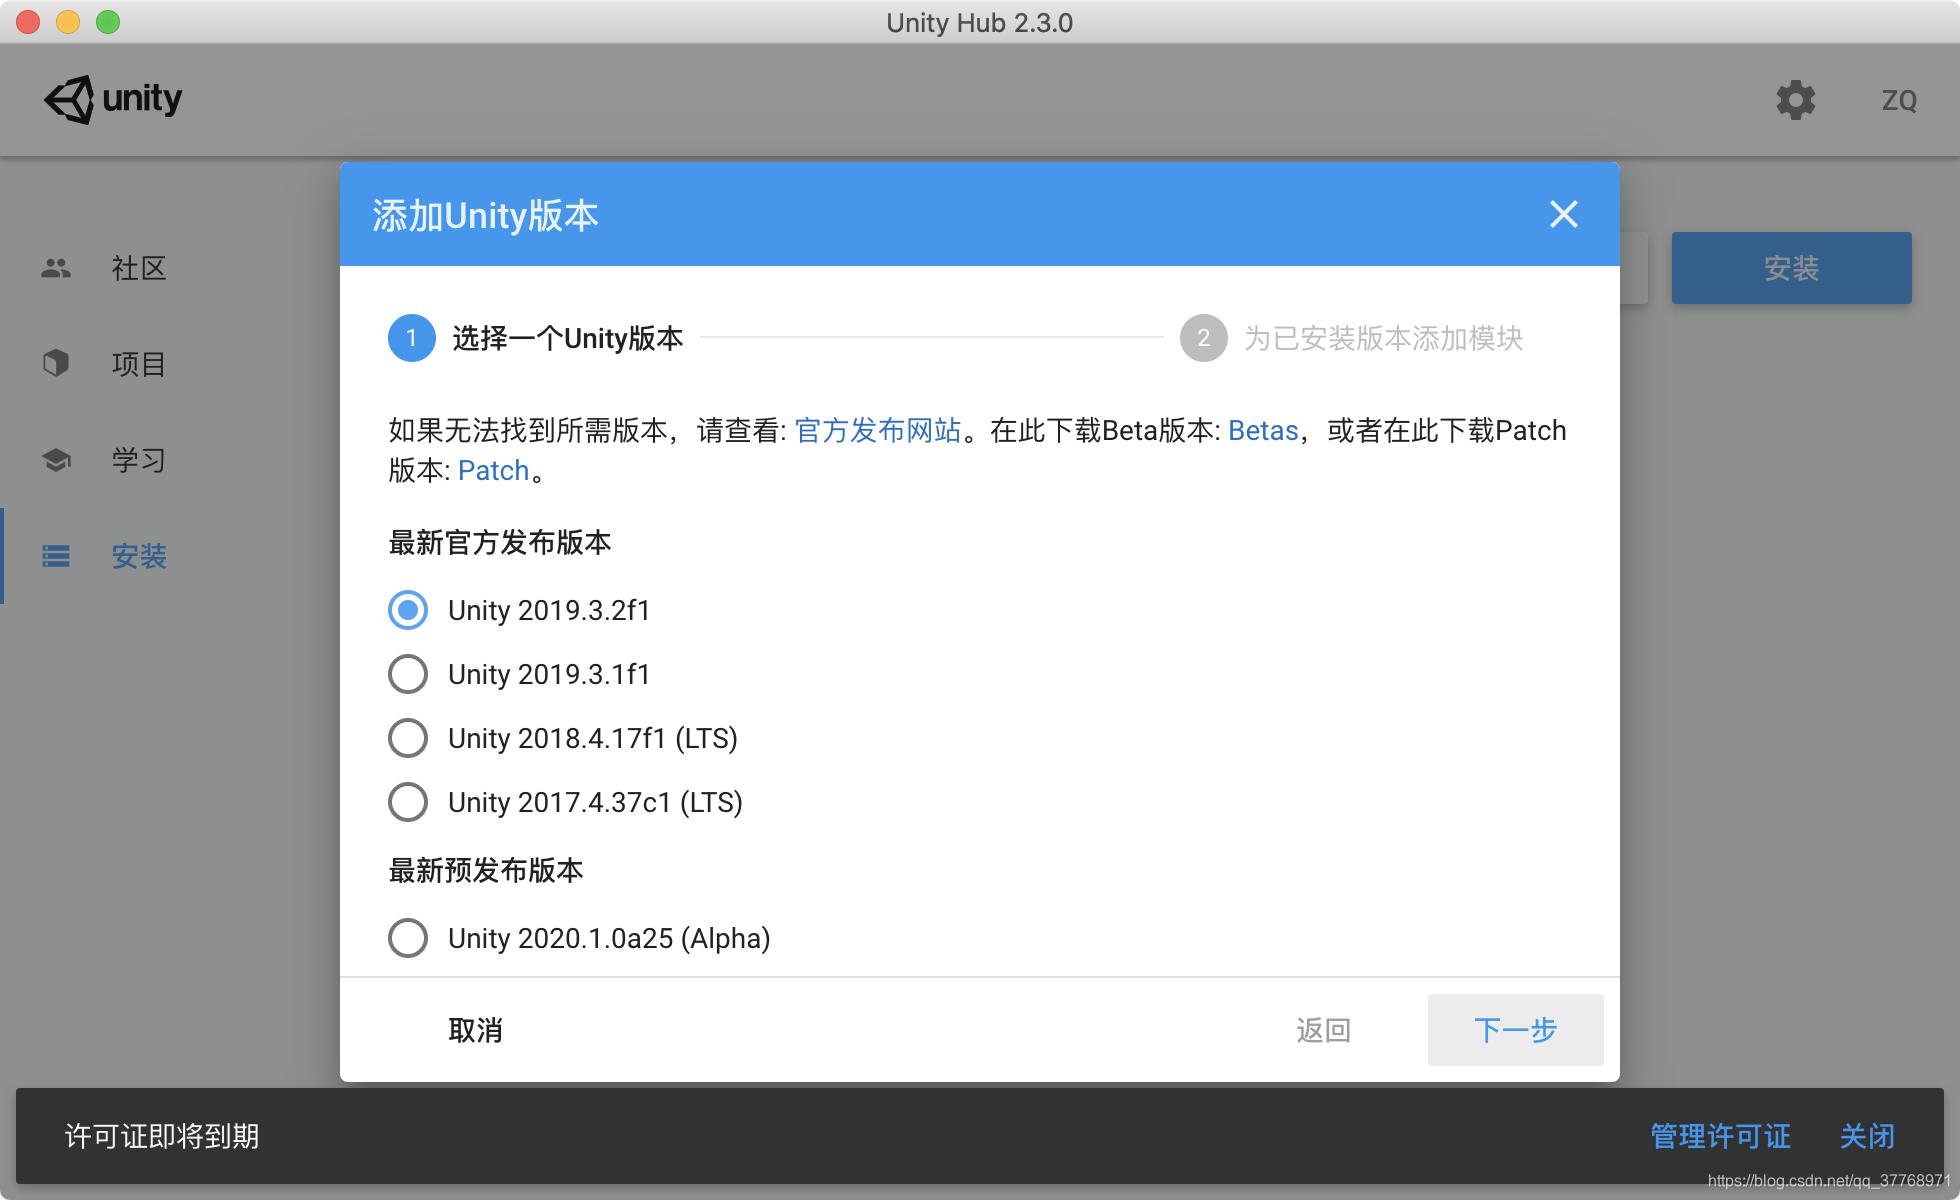Click the 取消 Cancel button
Screen dimensions: 1960x1200
point(476,1029)
